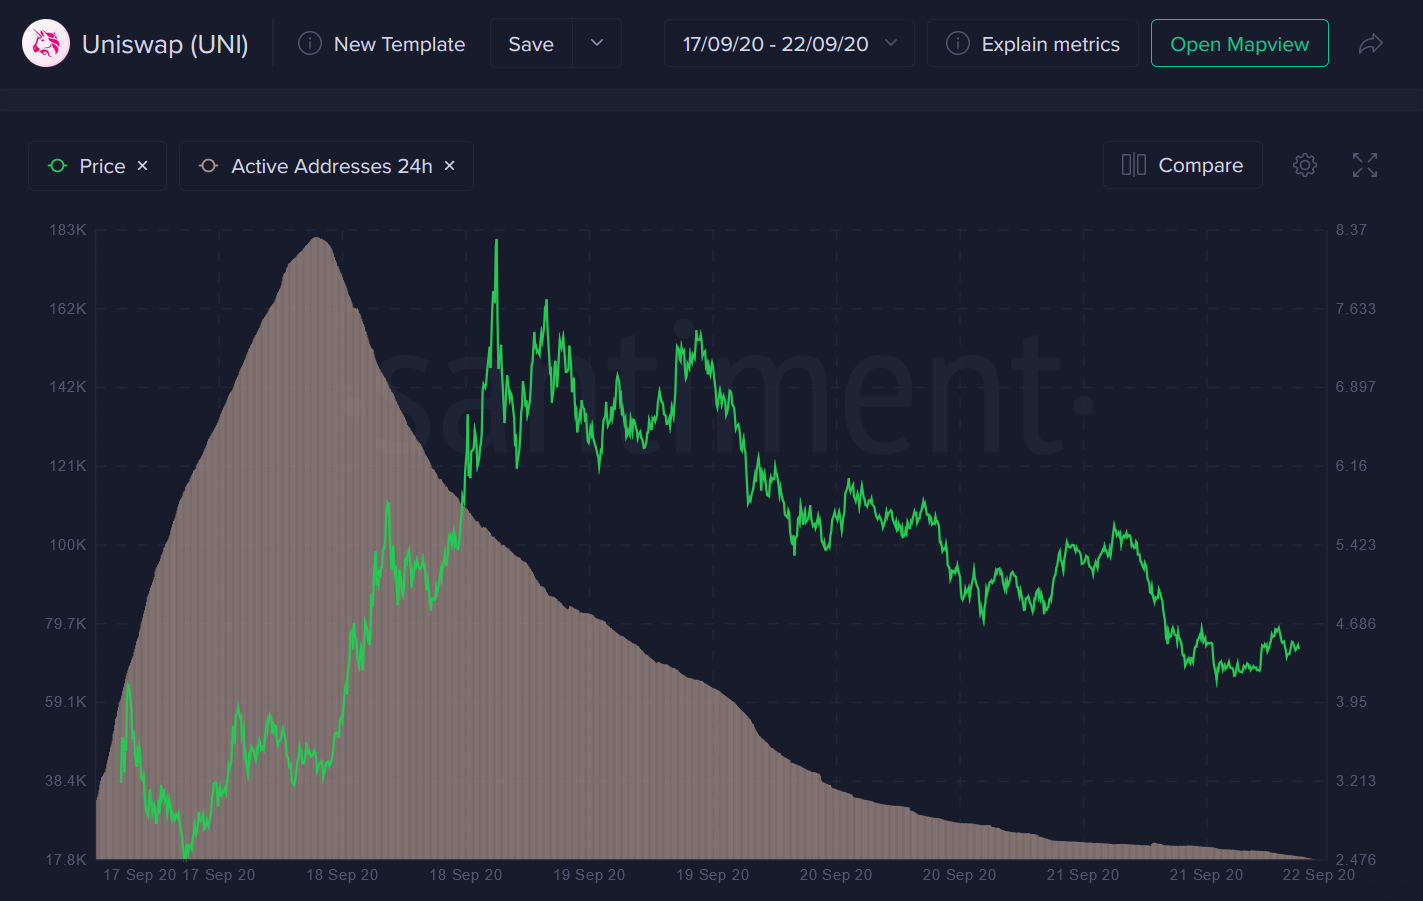
Task: Click the 8.37 price axis label
Action: tap(1351, 230)
